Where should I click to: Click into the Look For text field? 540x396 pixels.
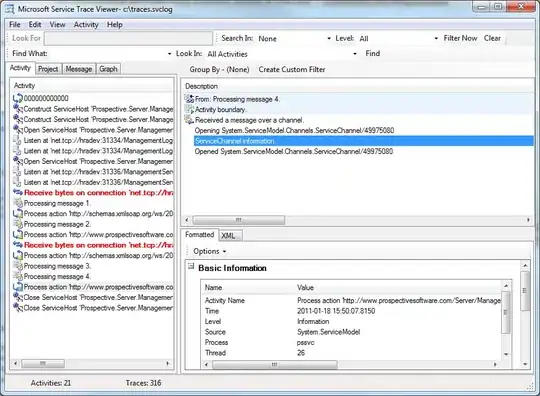tap(128, 39)
